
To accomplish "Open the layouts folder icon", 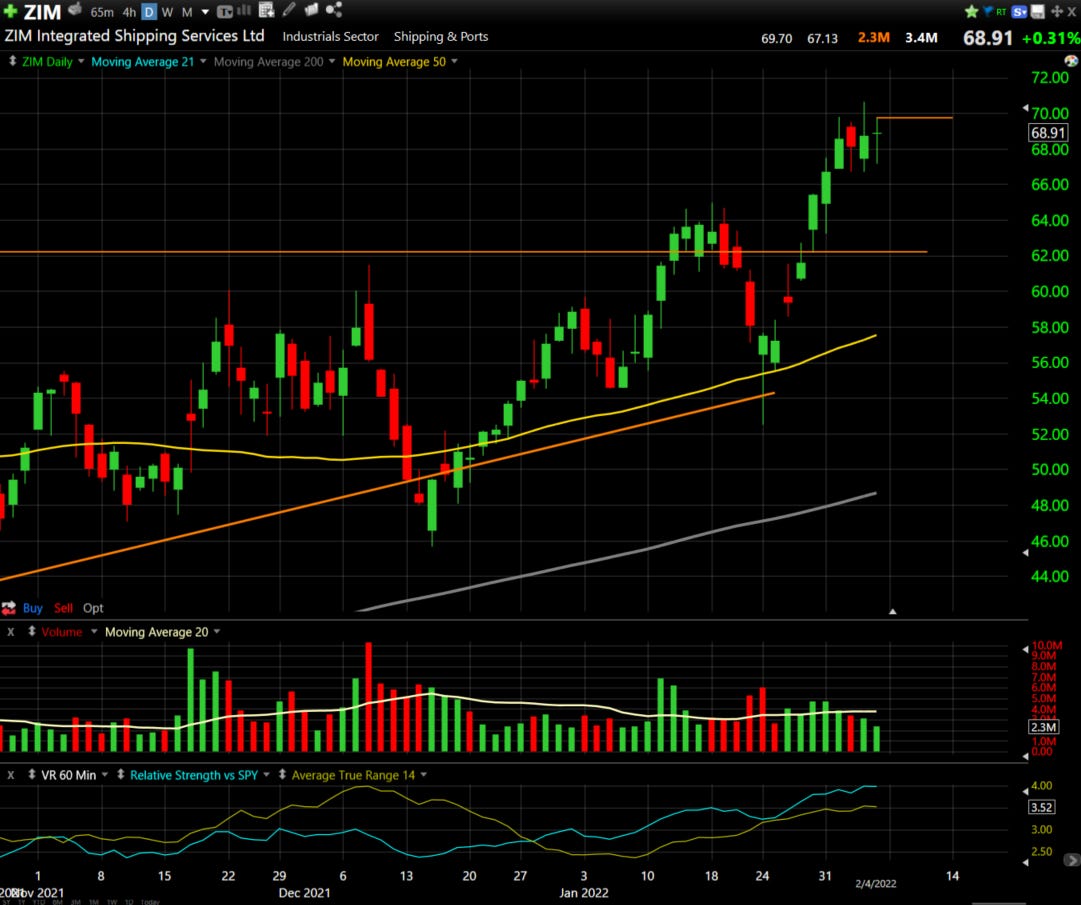I will click(311, 10).
